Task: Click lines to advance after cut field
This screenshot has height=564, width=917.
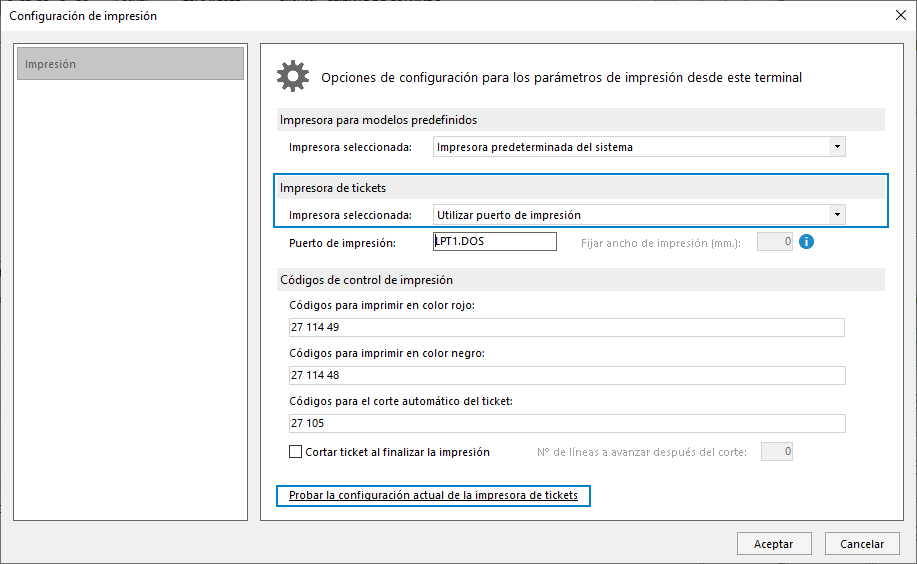Action: (x=777, y=451)
